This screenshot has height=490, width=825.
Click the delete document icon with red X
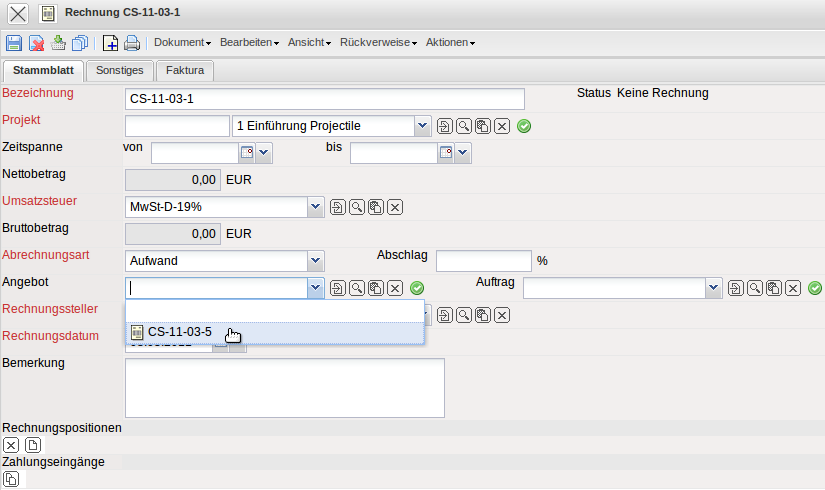[x=36, y=43]
